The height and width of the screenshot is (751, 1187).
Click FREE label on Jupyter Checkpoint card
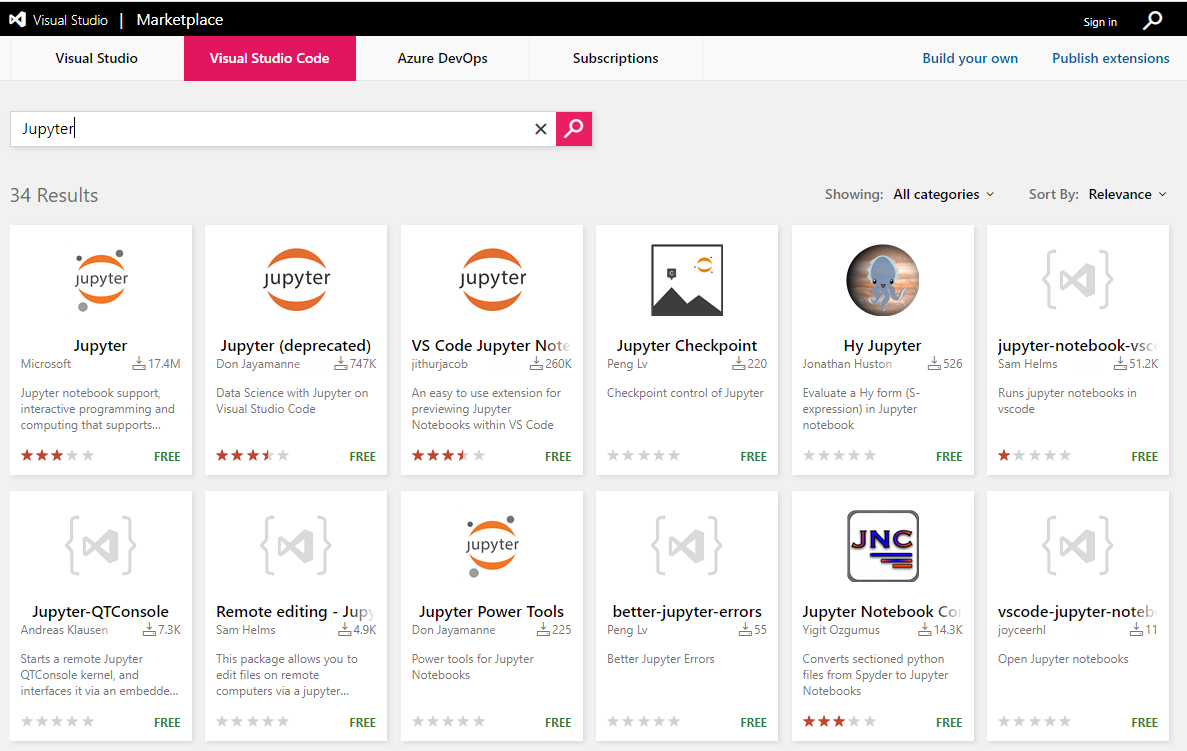(753, 457)
